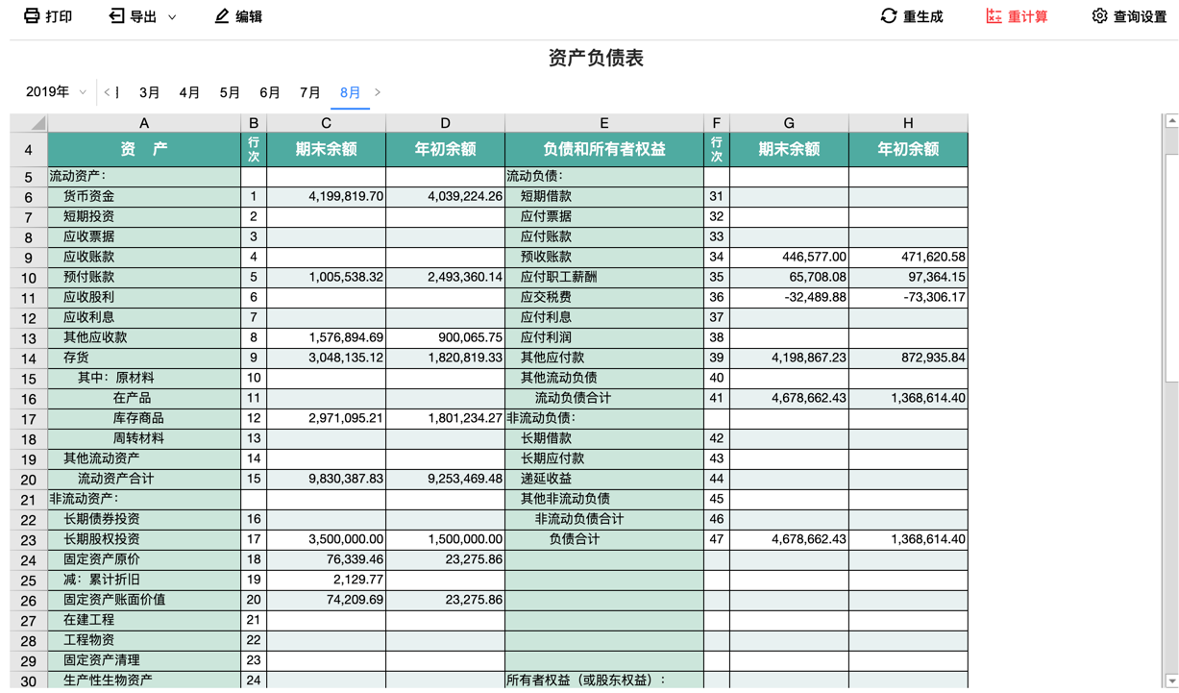Switch to the 6月 tab
Image resolution: width=1179 pixels, height=693 pixels.
click(x=270, y=92)
